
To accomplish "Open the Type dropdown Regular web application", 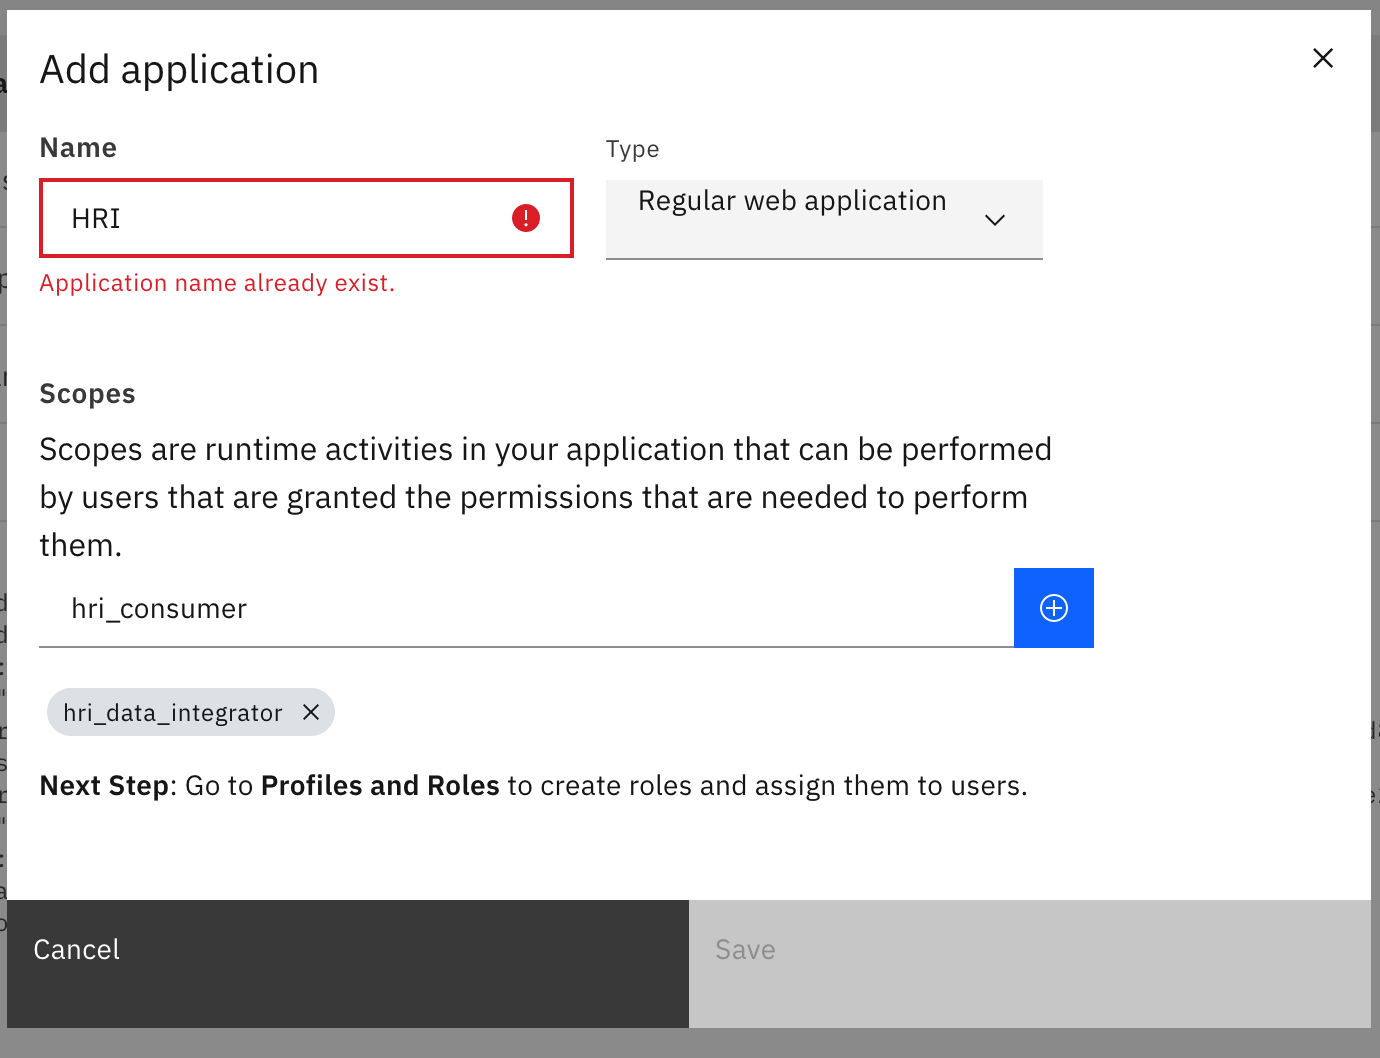I will [x=824, y=219].
